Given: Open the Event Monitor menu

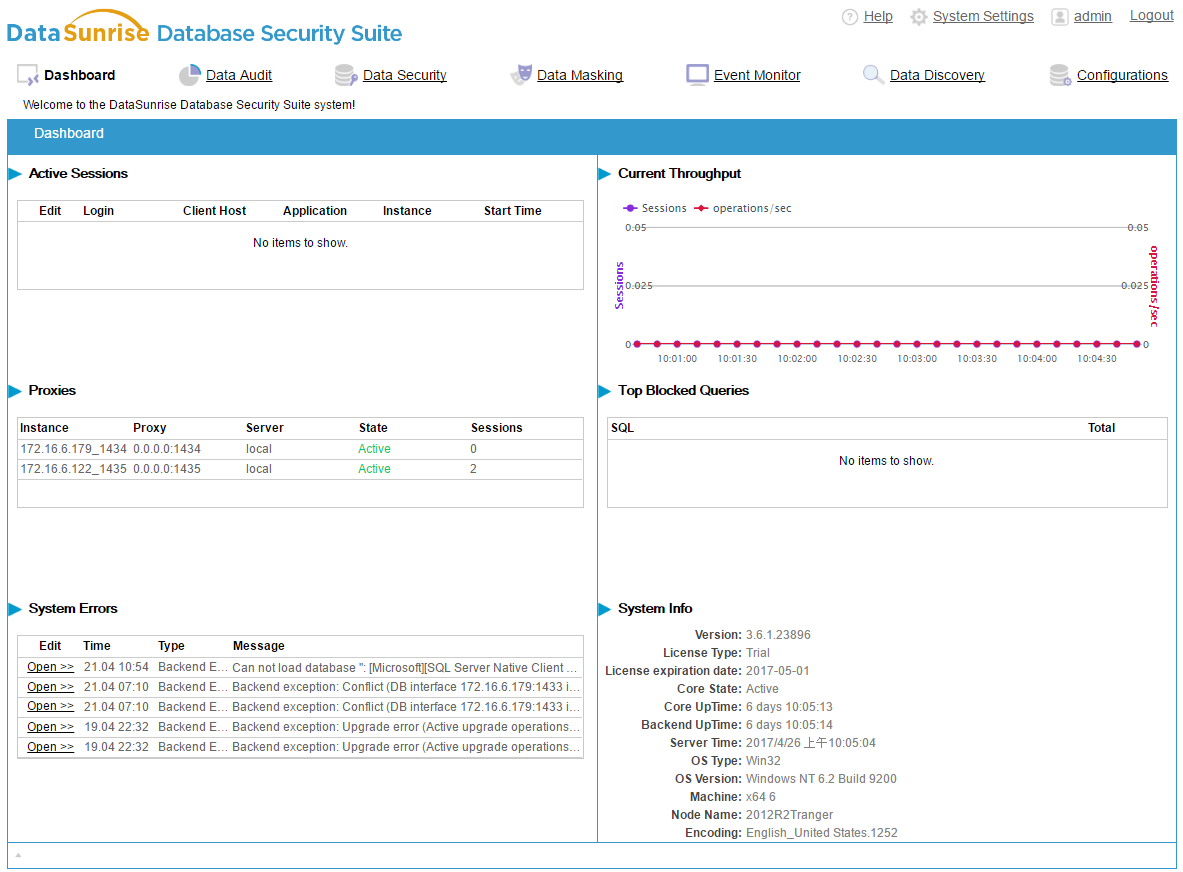Looking at the screenshot, I should tap(757, 75).
